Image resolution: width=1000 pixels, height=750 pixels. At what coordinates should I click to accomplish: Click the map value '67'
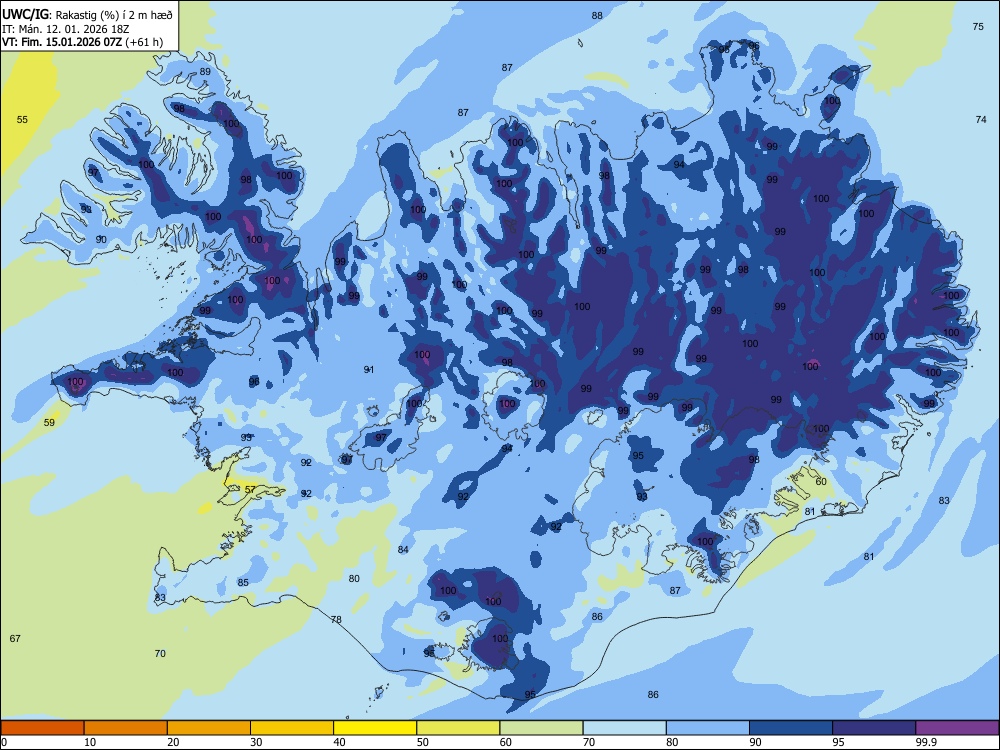pyautogui.click(x=15, y=638)
